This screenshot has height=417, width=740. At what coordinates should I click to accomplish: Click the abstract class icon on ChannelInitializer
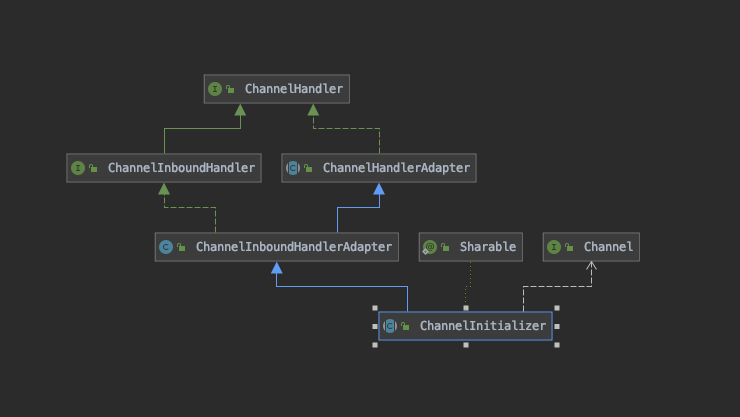click(390, 326)
